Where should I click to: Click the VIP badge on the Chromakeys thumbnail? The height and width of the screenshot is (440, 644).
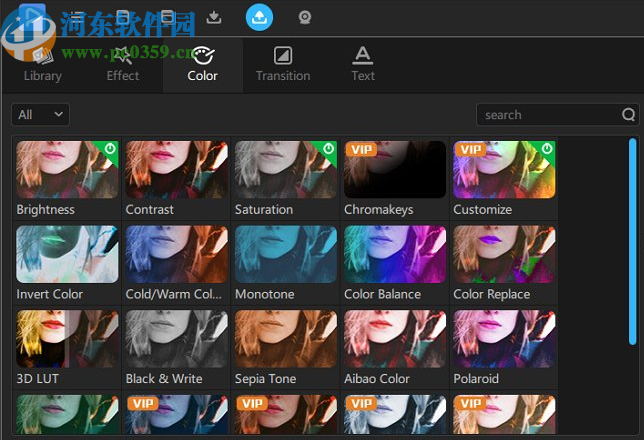point(360,149)
